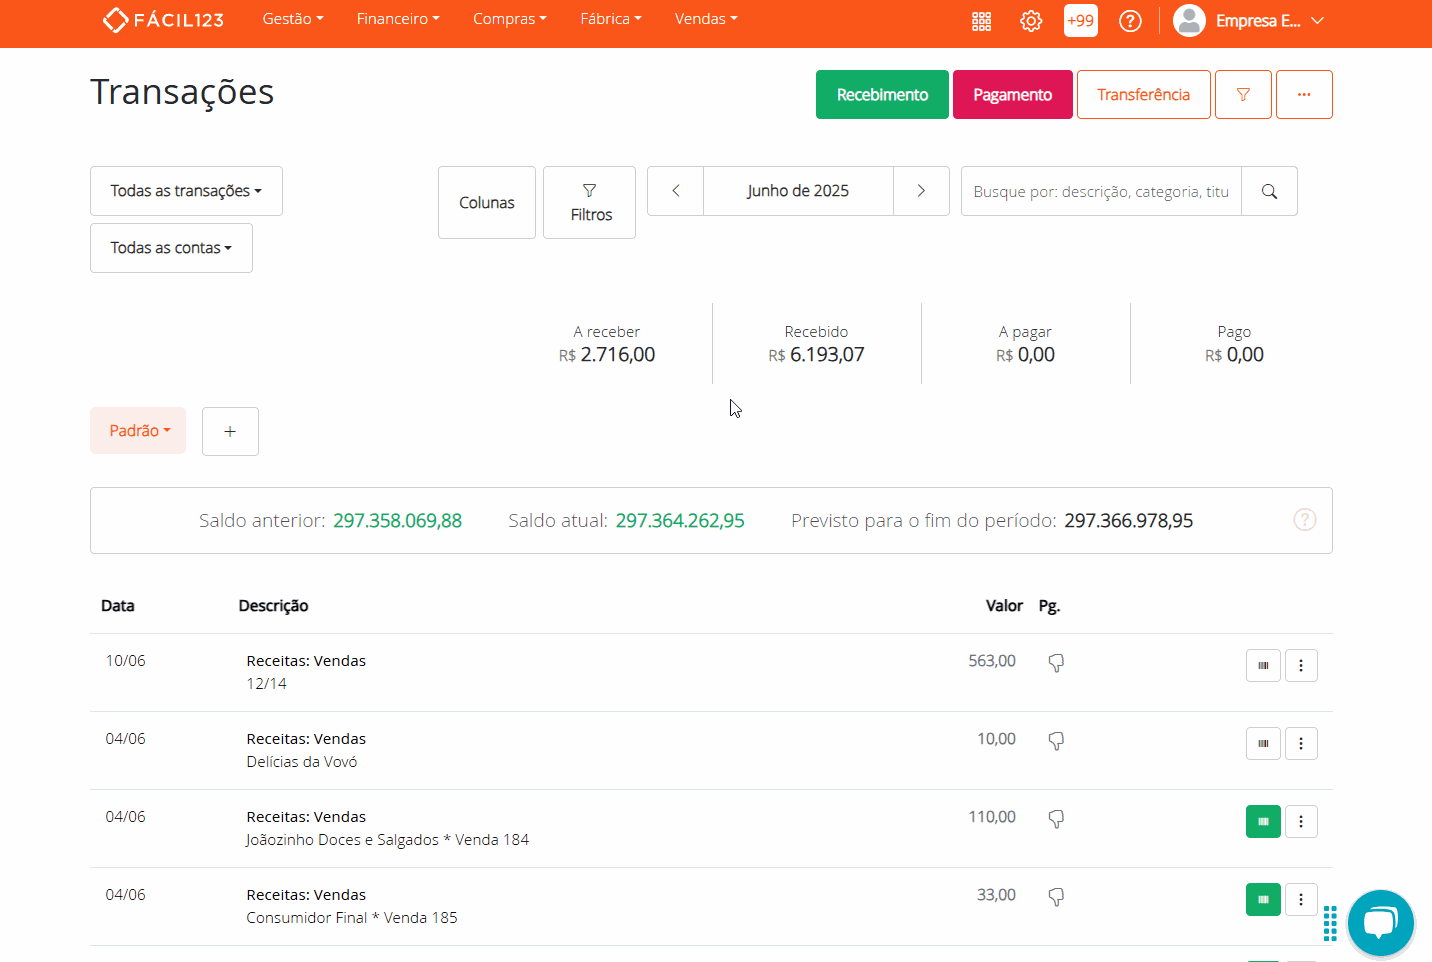Go to previous month arrow

tap(676, 191)
